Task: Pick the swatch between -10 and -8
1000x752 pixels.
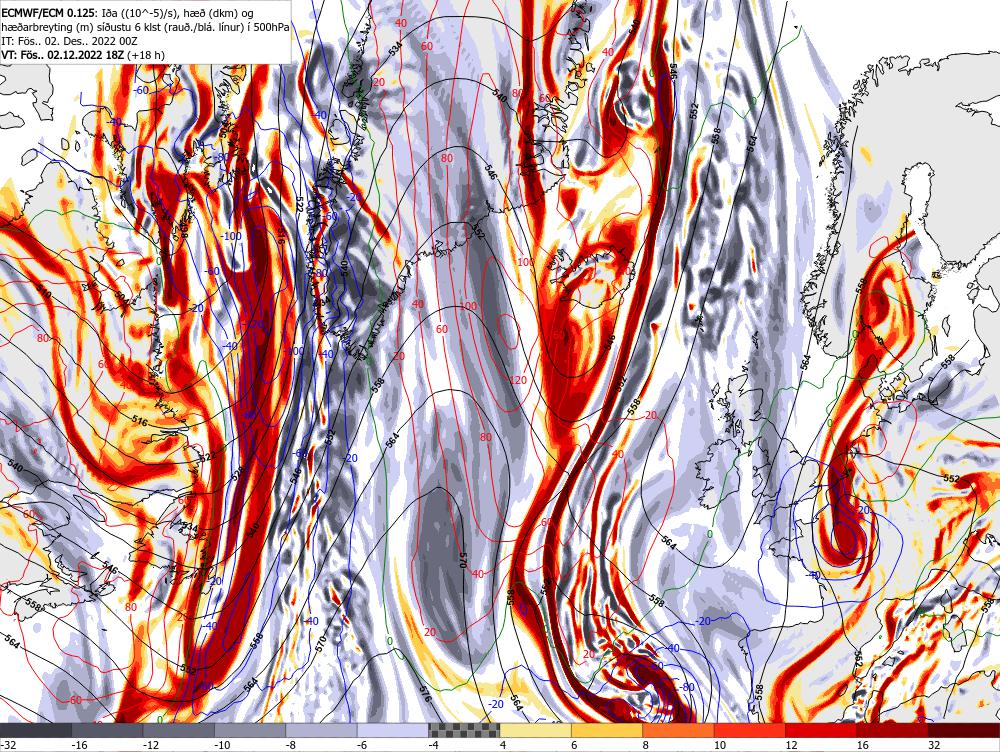Action: point(250,730)
